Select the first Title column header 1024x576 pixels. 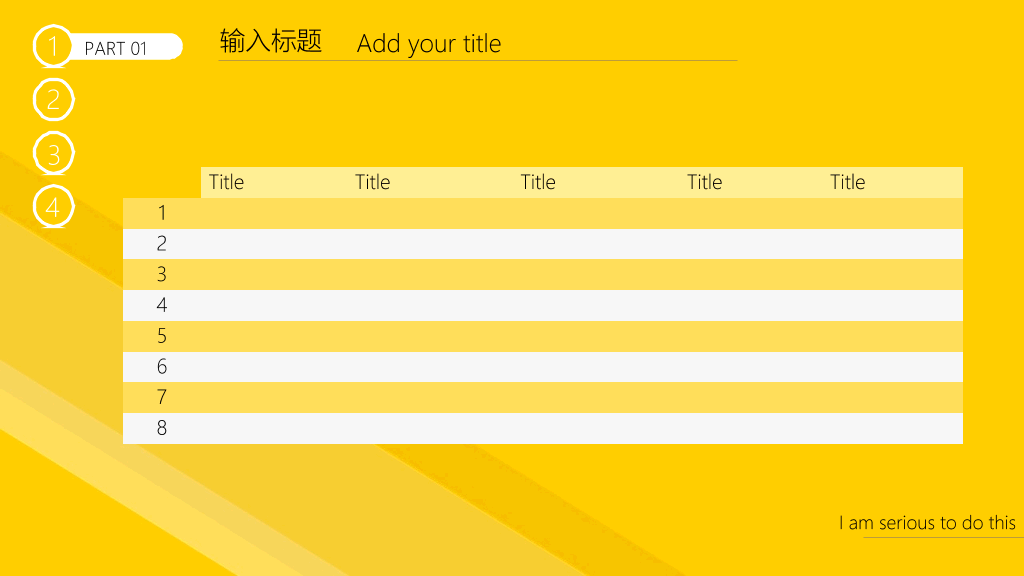pyautogui.click(x=226, y=182)
